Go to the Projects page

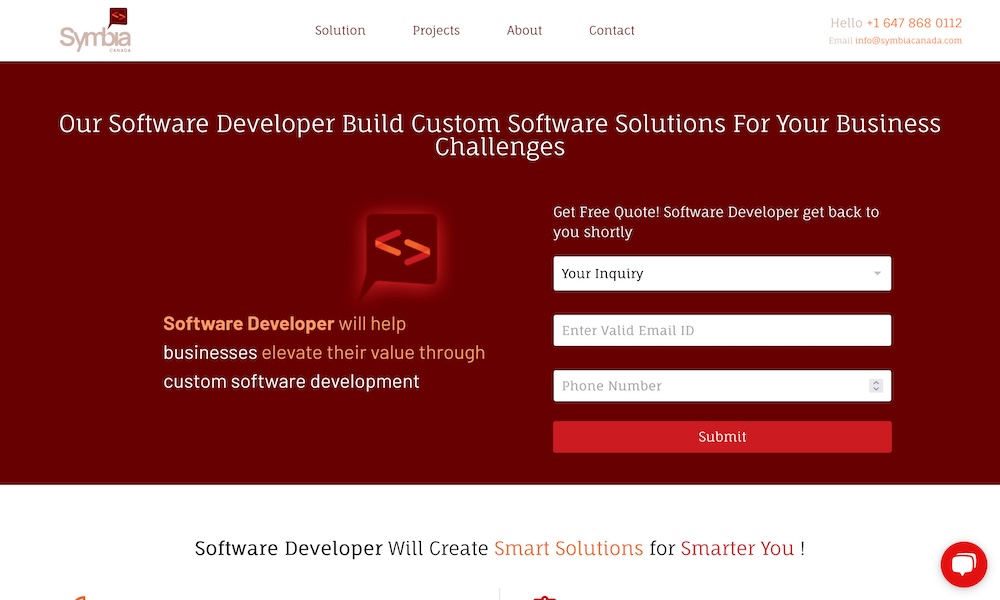pyautogui.click(x=436, y=30)
